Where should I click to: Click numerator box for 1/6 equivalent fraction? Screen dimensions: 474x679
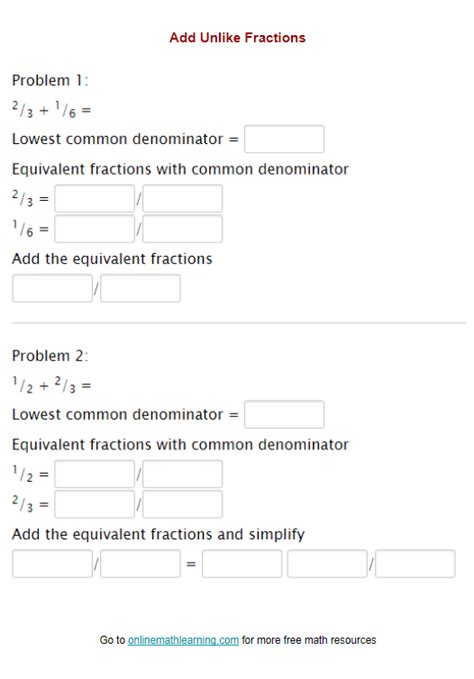(94, 229)
